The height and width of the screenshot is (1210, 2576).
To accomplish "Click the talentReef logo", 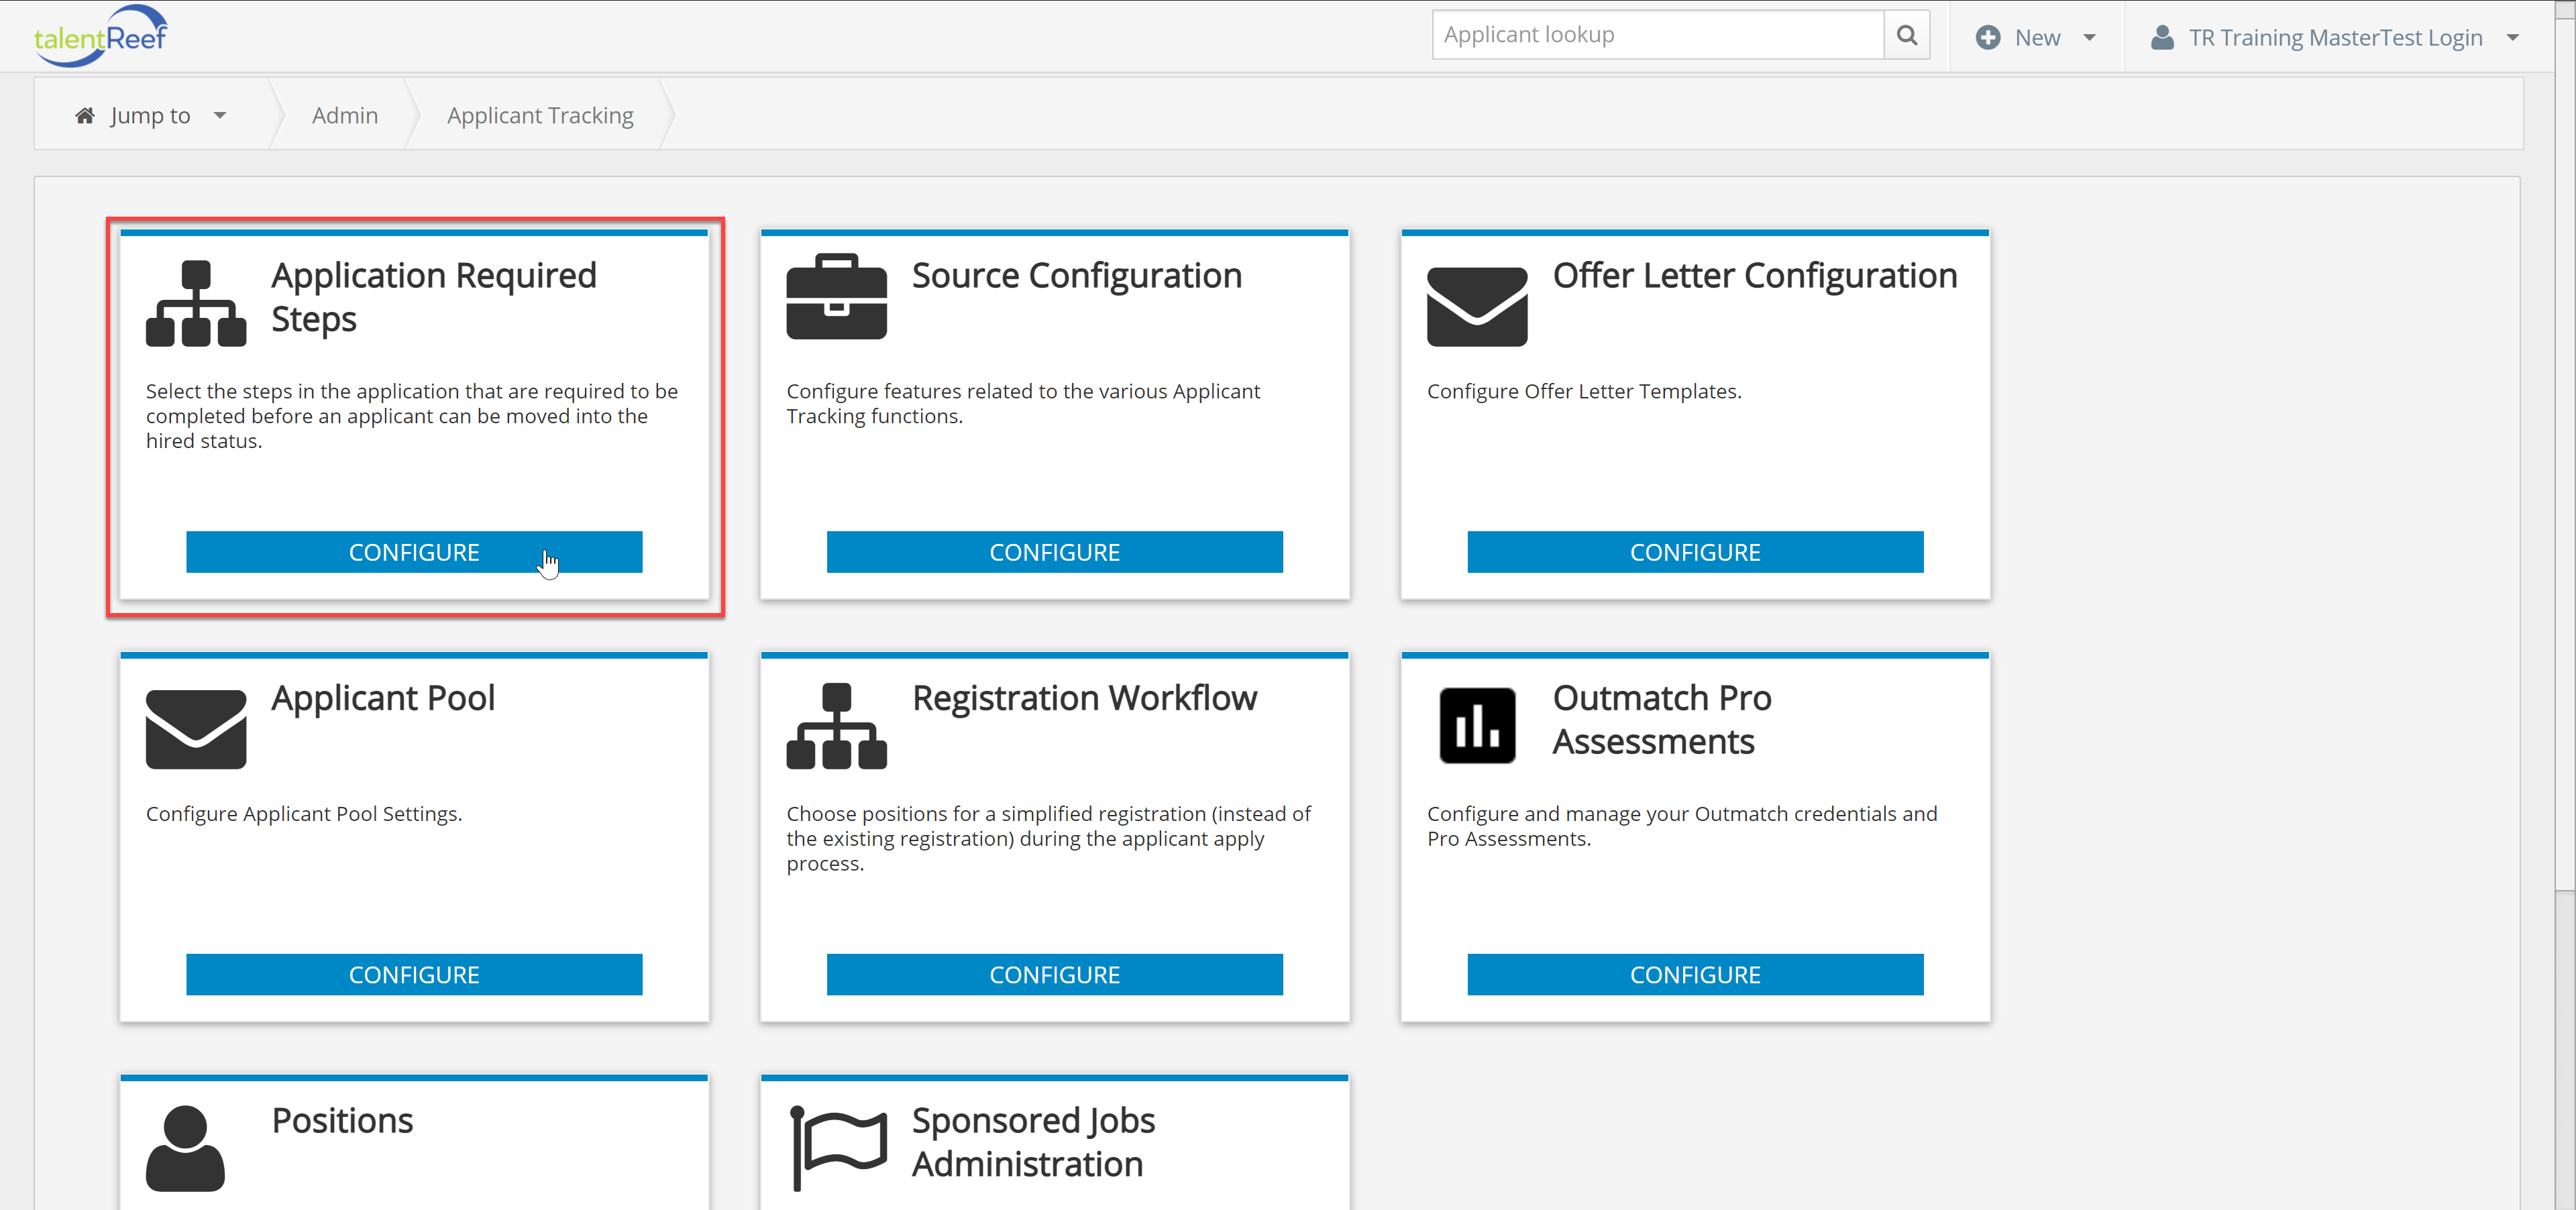I will [x=100, y=36].
